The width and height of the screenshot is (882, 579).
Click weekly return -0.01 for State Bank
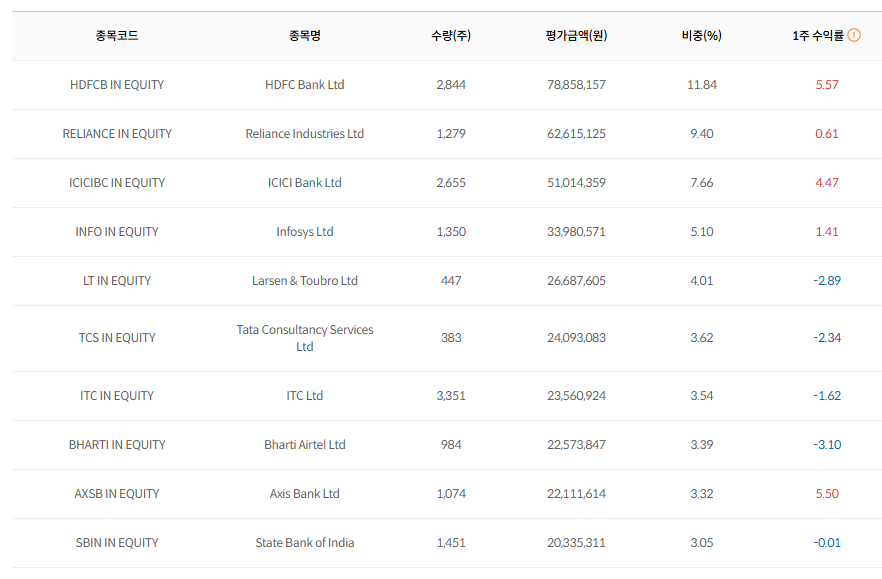point(827,542)
